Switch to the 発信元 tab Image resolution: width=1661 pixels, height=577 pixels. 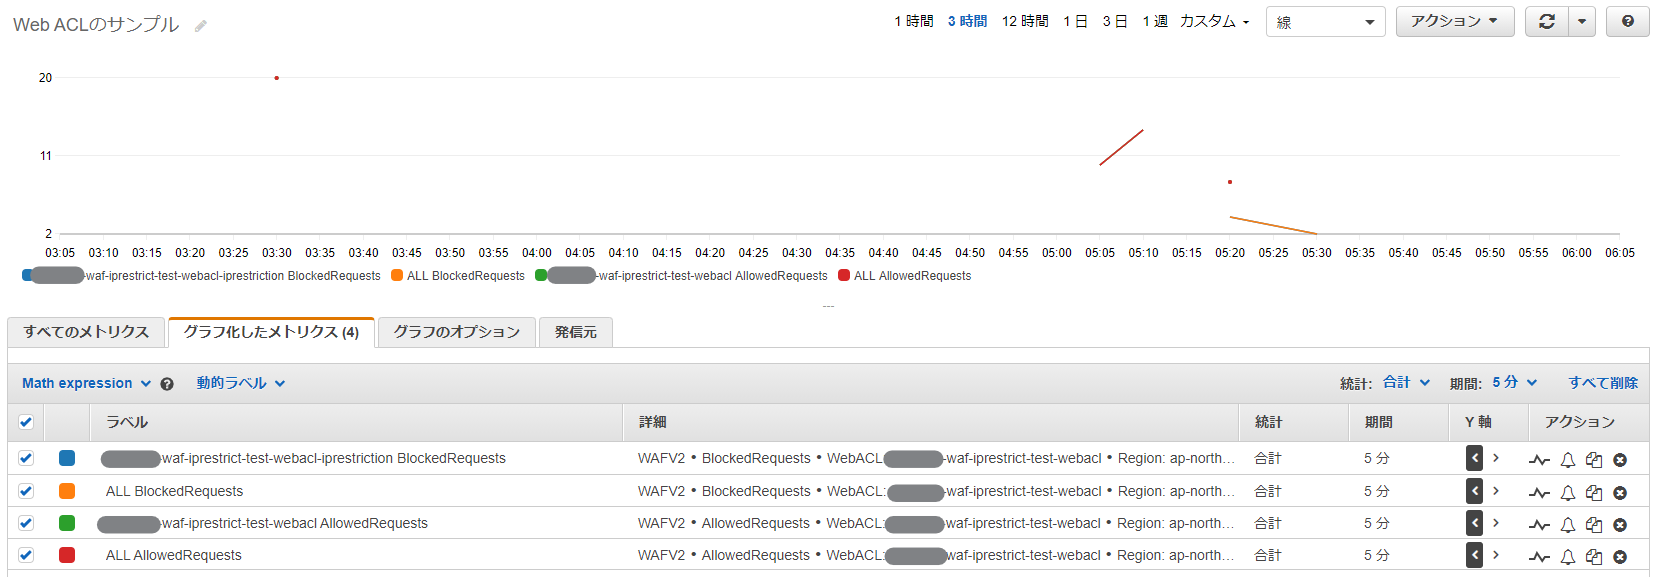[575, 332]
